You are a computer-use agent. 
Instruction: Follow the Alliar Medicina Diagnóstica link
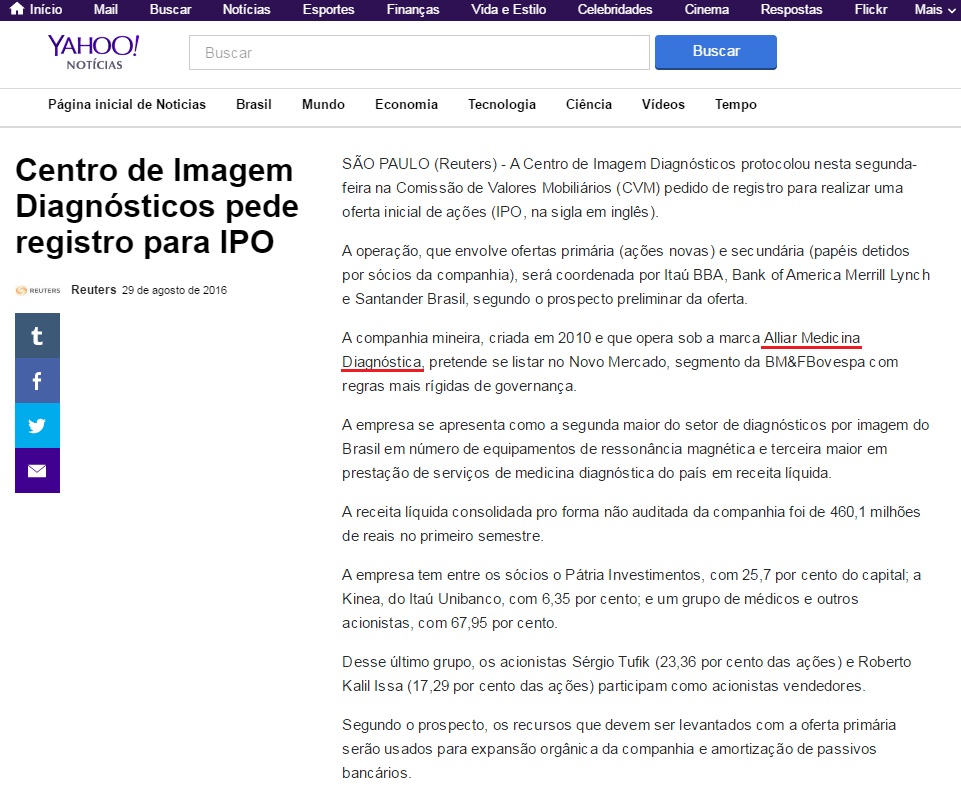tap(811, 337)
